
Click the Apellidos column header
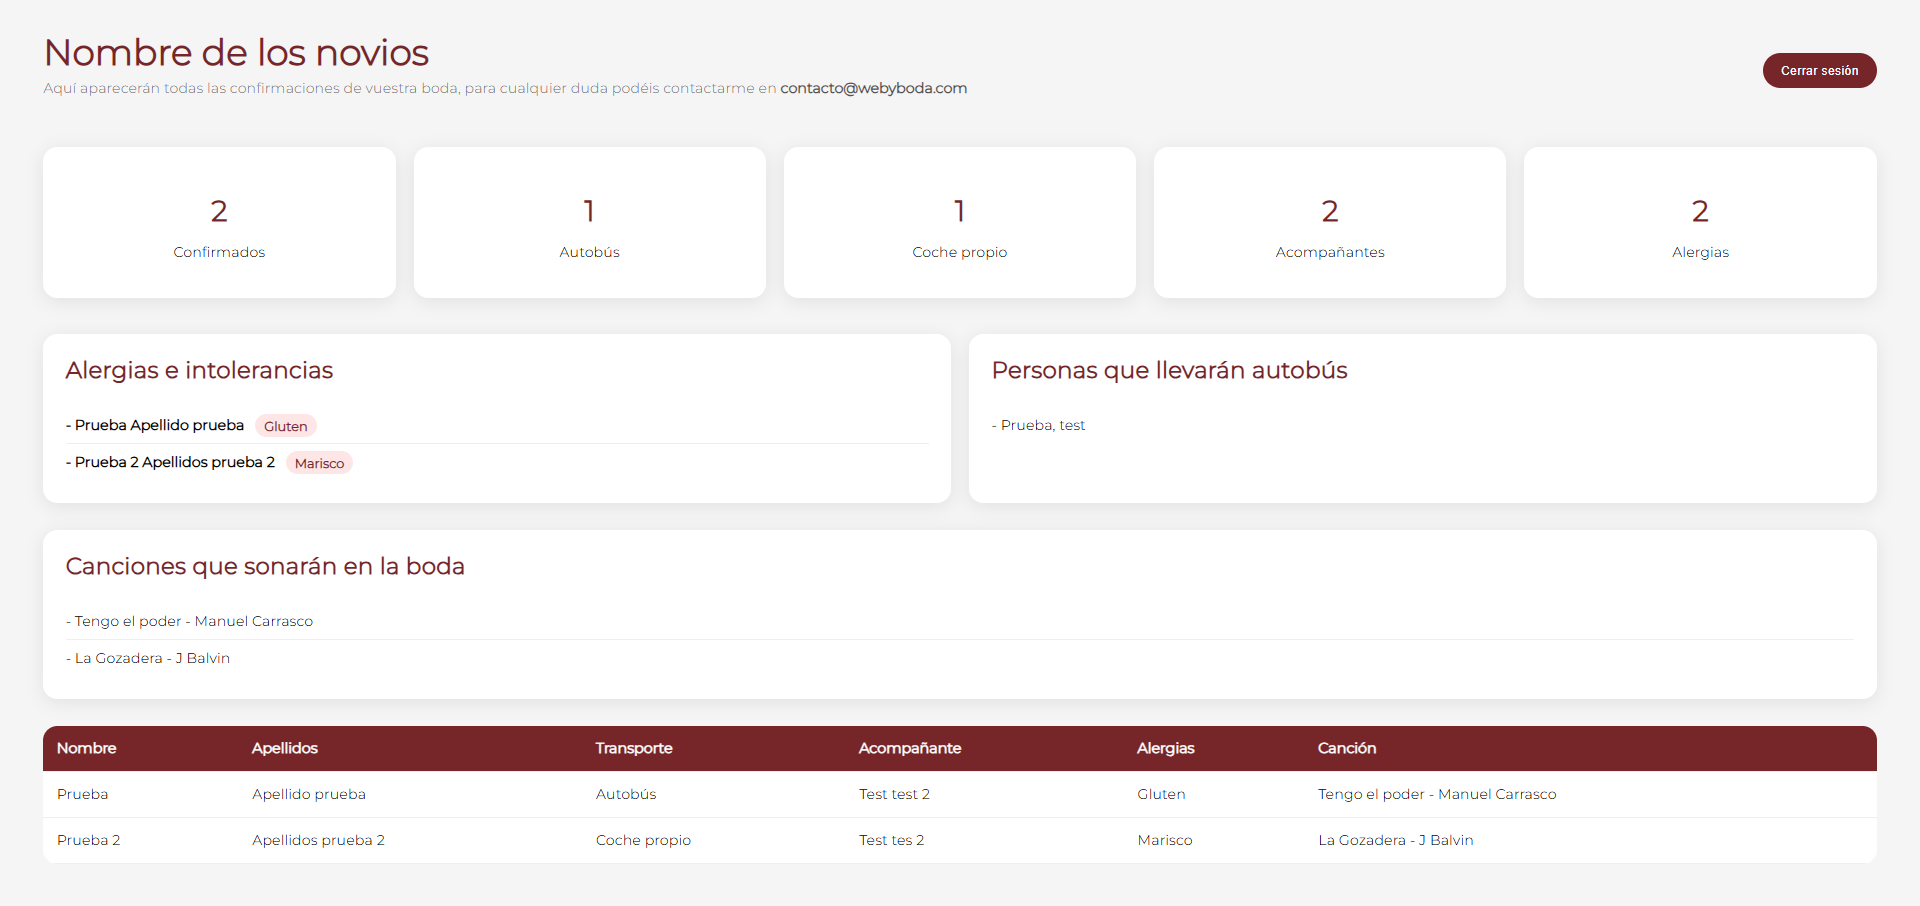(285, 748)
